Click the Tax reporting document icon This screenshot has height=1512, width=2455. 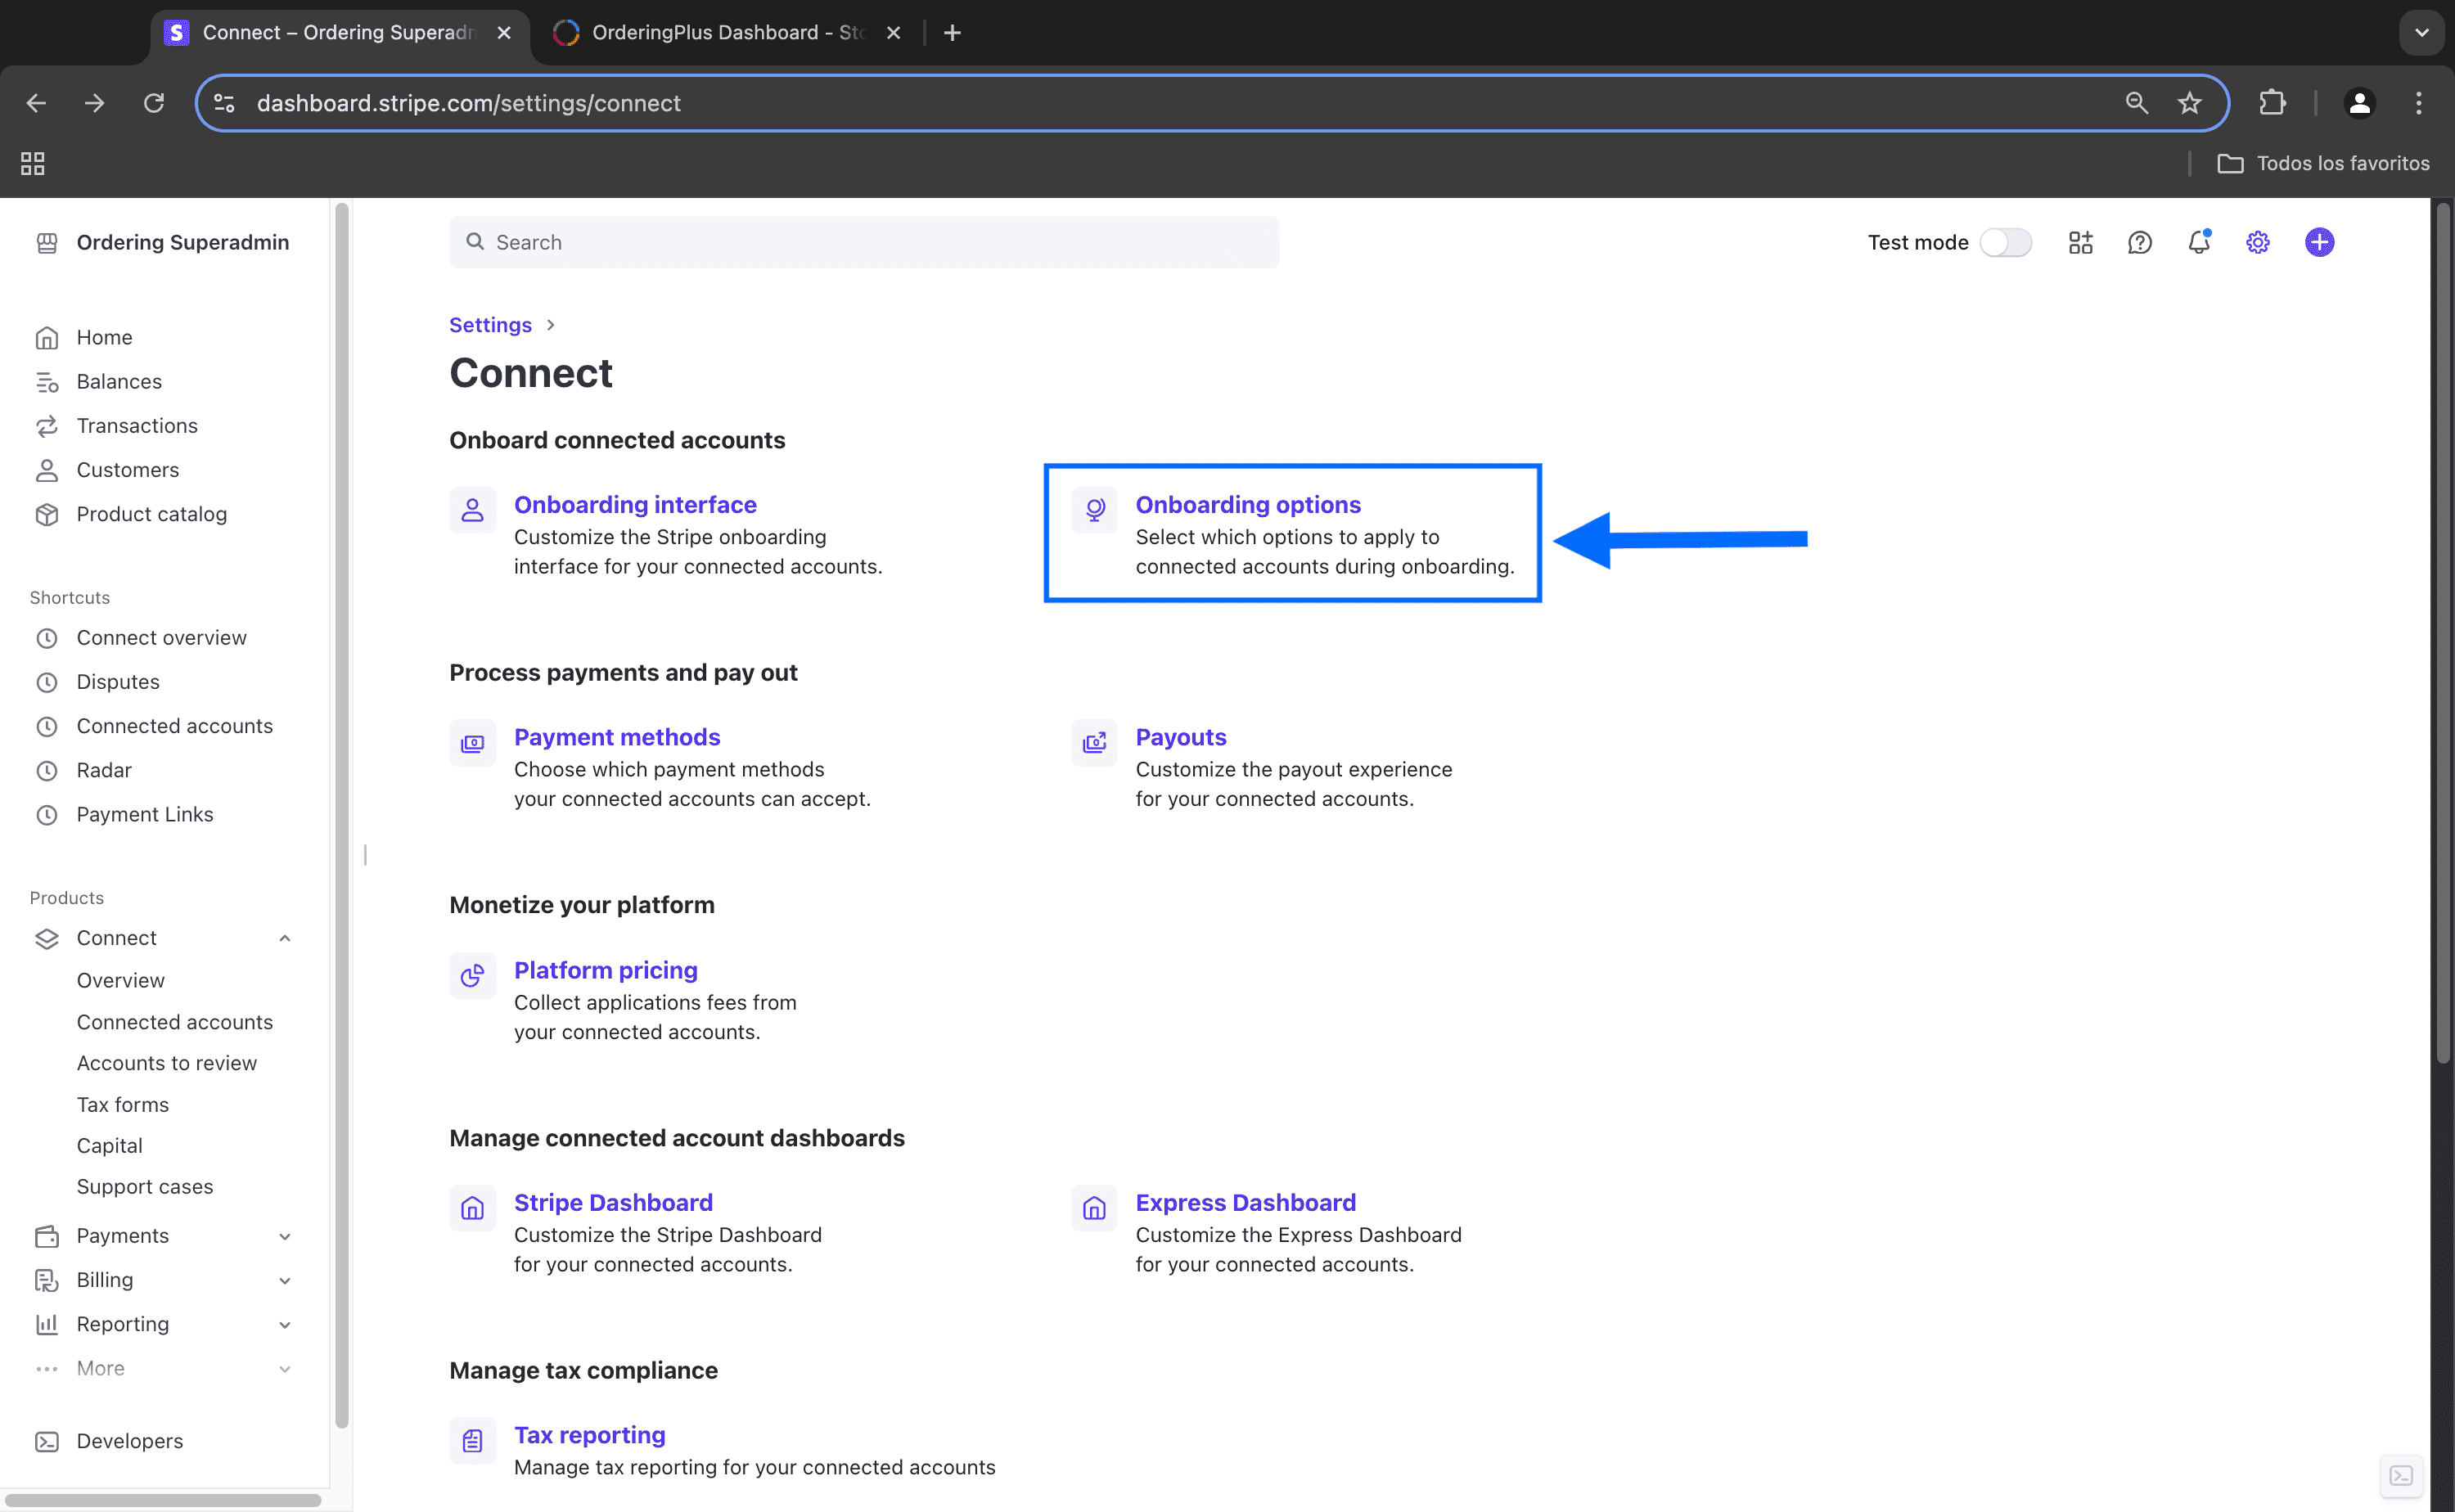[472, 1440]
